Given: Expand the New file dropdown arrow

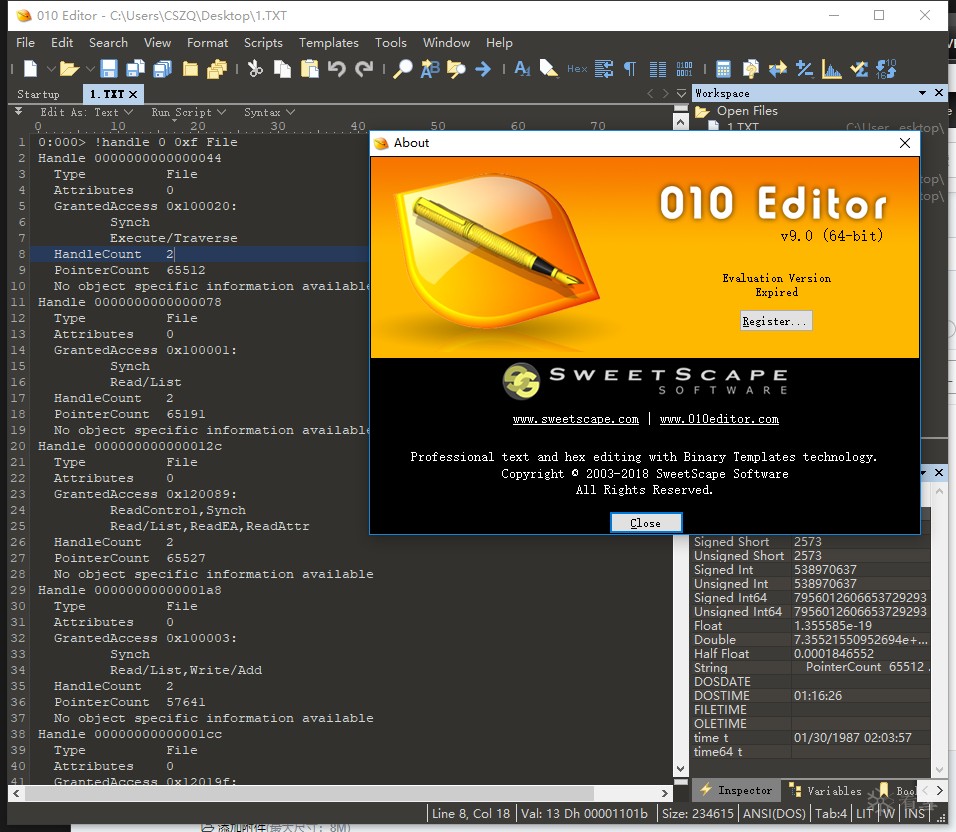Looking at the screenshot, I should [x=51, y=69].
